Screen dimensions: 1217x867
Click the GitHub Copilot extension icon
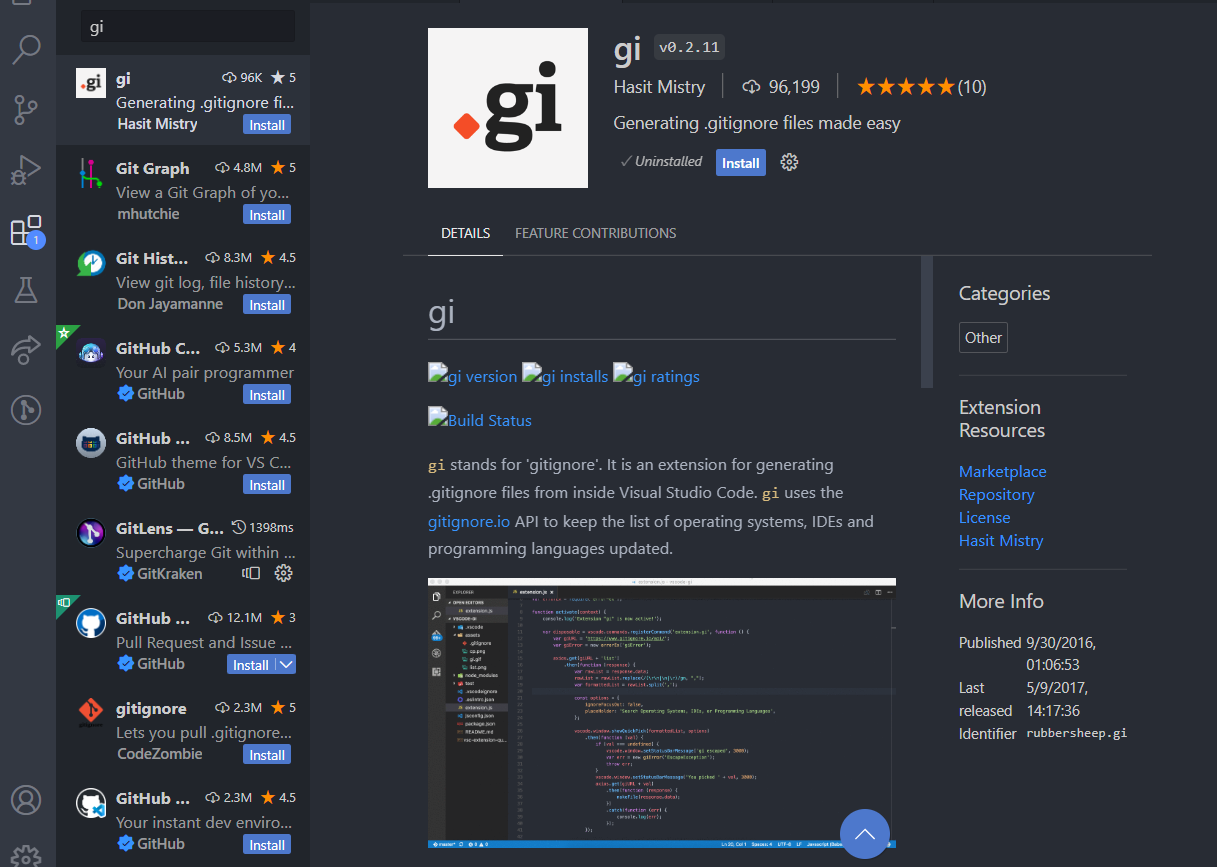pyautogui.click(x=91, y=354)
